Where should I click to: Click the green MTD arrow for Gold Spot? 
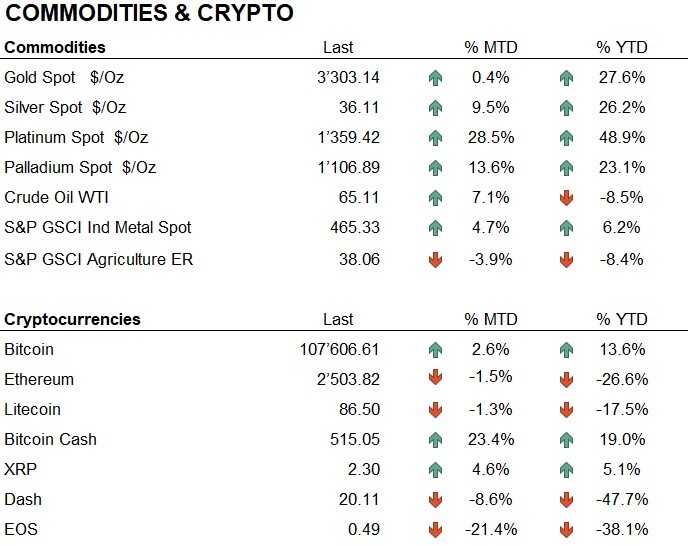(x=434, y=77)
